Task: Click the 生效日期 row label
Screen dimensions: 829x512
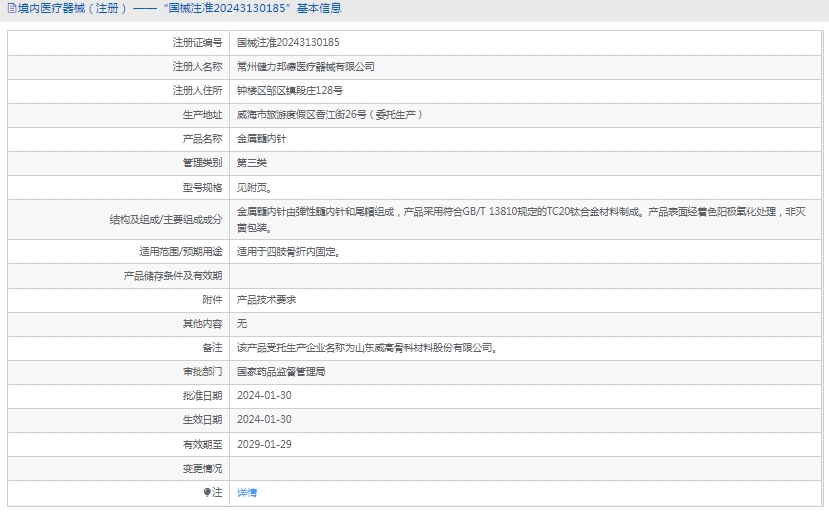Action: tap(202, 420)
